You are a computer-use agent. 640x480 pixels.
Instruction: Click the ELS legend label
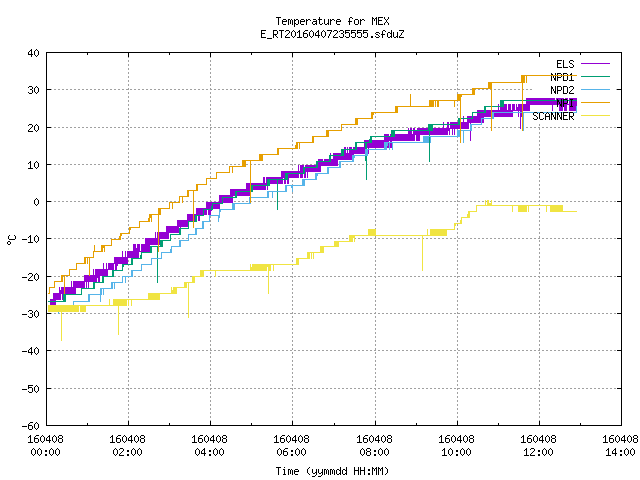point(565,64)
